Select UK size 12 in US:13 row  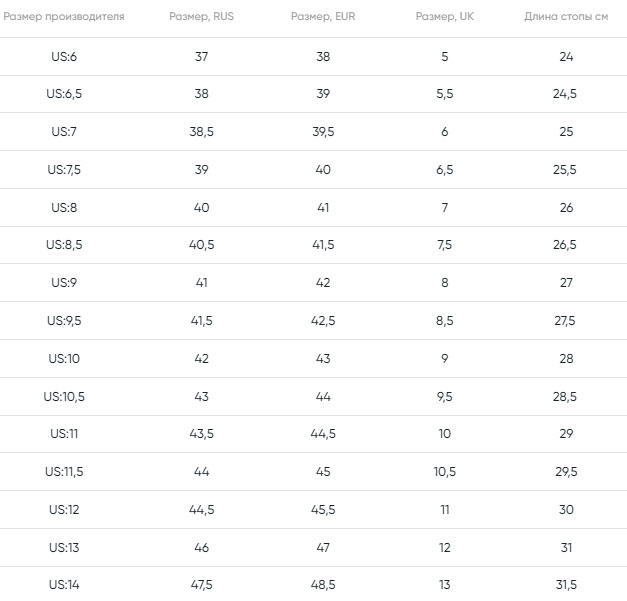[x=444, y=547]
